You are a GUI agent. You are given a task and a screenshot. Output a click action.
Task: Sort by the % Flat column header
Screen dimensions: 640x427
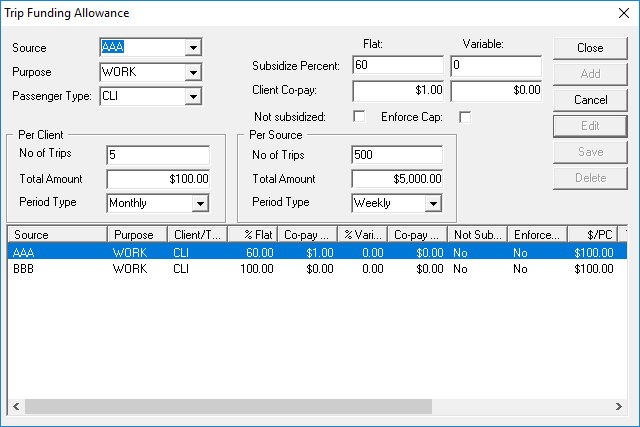pyautogui.click(x=253, y=235)
